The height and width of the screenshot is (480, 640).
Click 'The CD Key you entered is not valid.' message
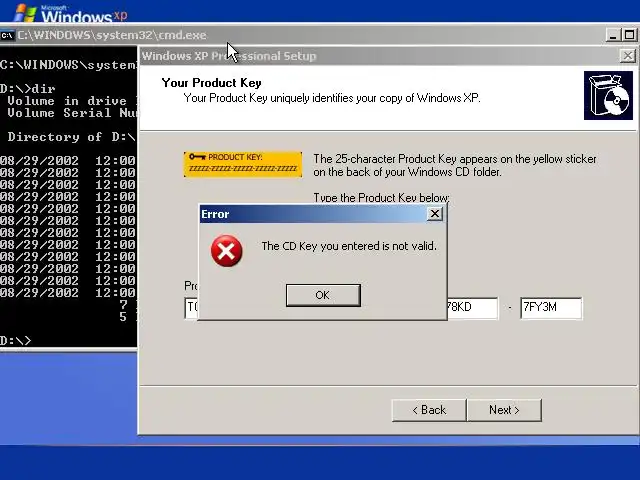tap(349, 246)
